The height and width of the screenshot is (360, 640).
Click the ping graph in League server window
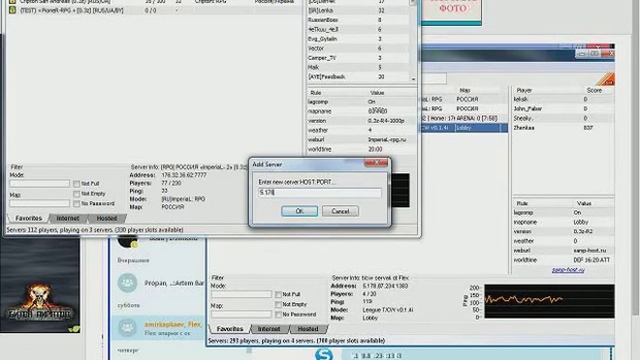pyautogui.click(x=549, y=301)
